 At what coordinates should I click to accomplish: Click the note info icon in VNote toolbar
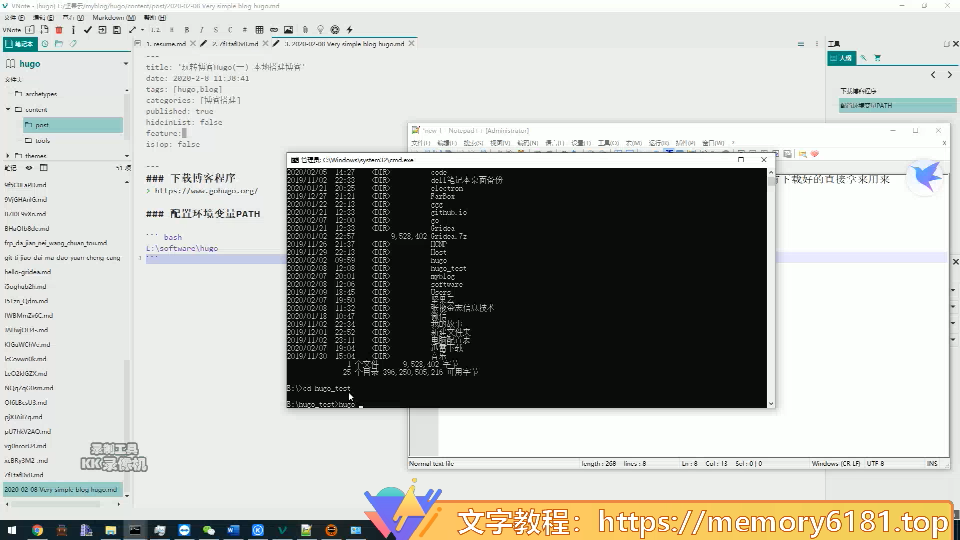73,29
